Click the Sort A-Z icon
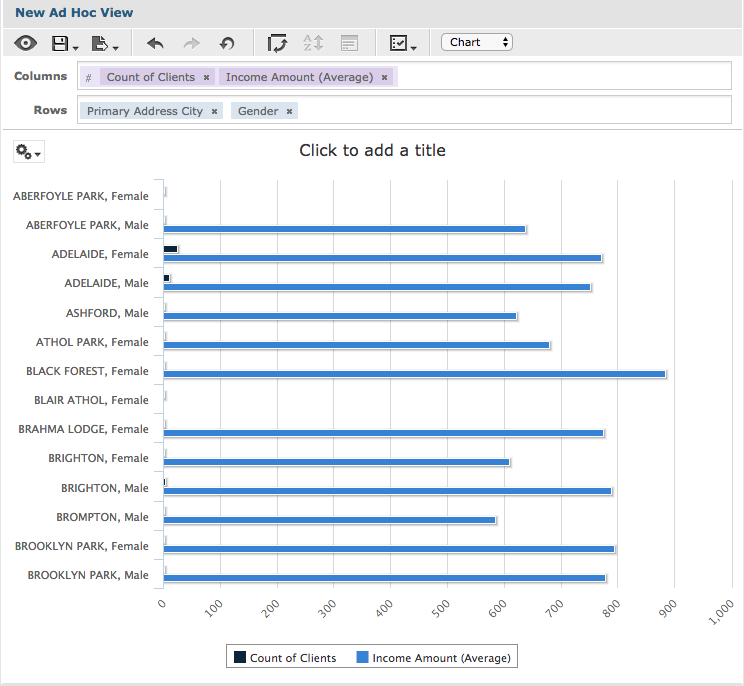Screen dimensions: 744x686 point(313,43)
